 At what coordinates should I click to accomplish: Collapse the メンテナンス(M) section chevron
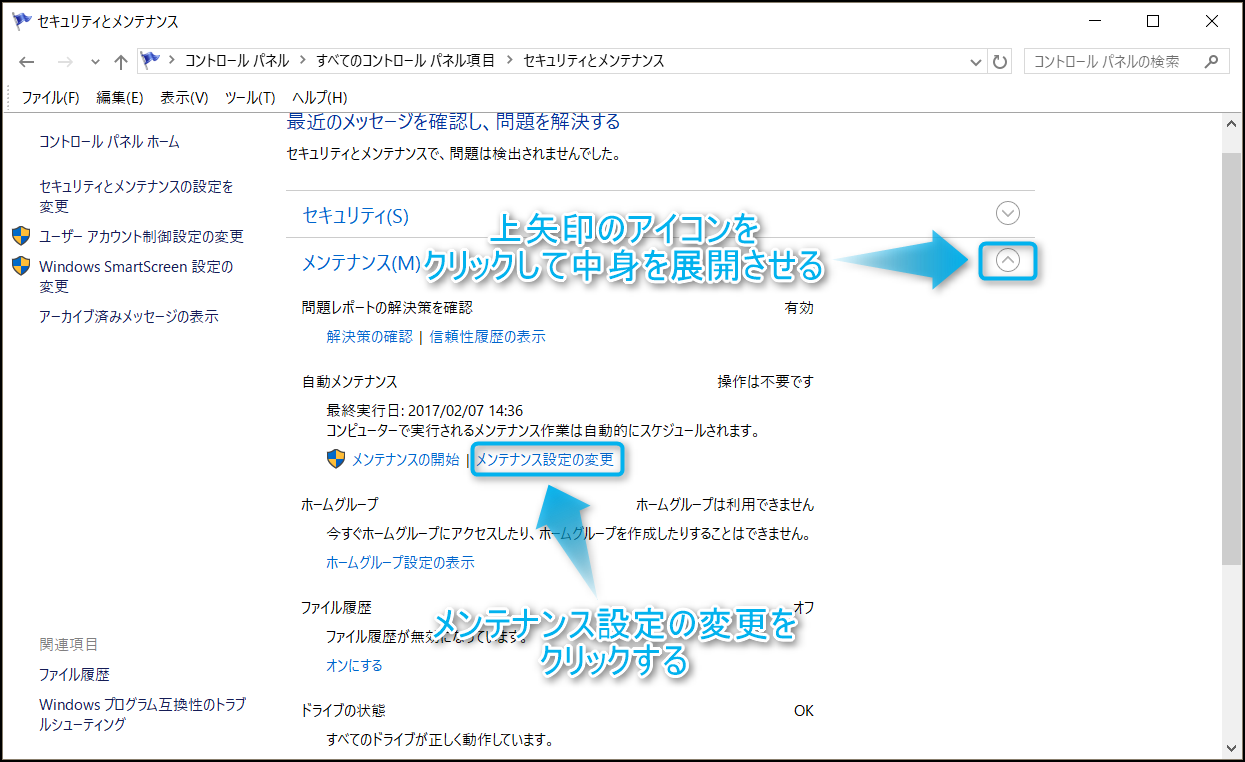pos(1008,261)
